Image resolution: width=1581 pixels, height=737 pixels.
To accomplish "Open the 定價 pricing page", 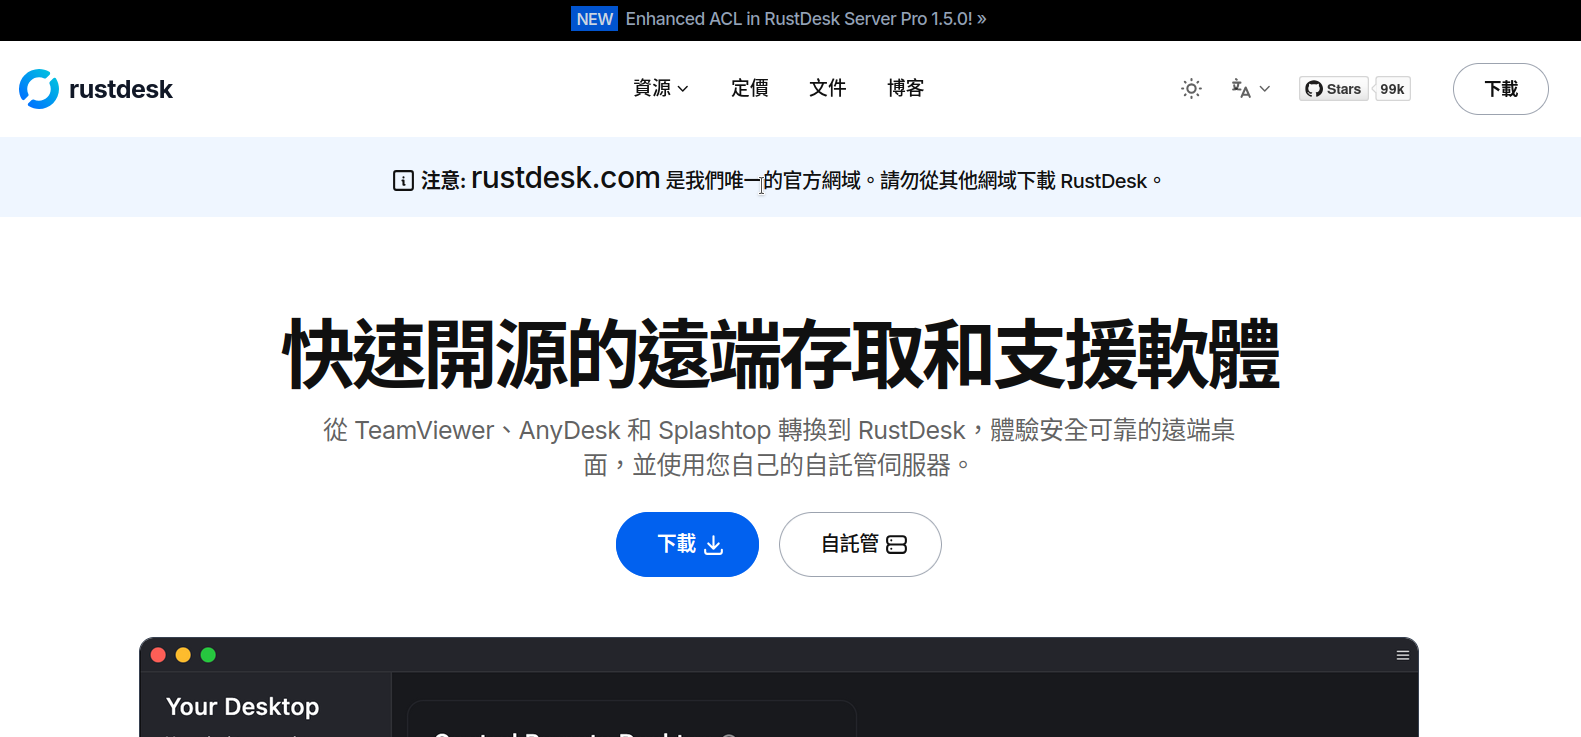I will pos(749,89).
